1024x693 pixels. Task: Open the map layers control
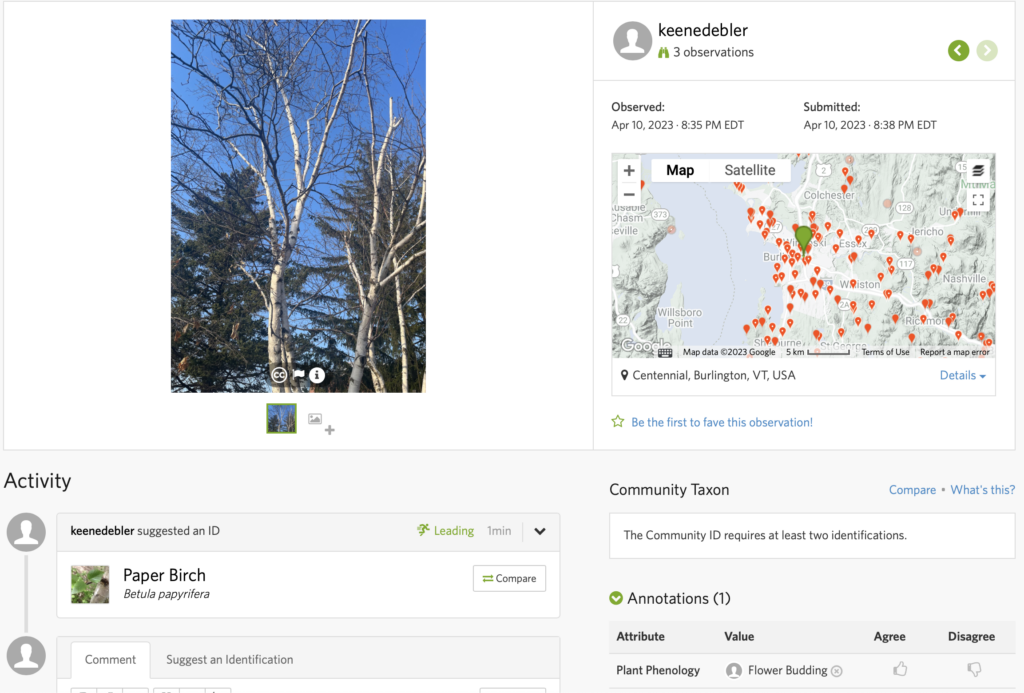(x=978, y=170)
